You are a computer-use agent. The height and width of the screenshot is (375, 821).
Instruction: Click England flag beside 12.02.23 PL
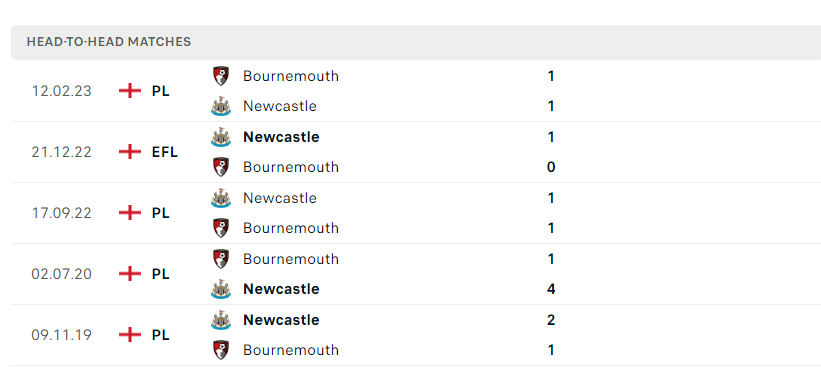(130, 91)
